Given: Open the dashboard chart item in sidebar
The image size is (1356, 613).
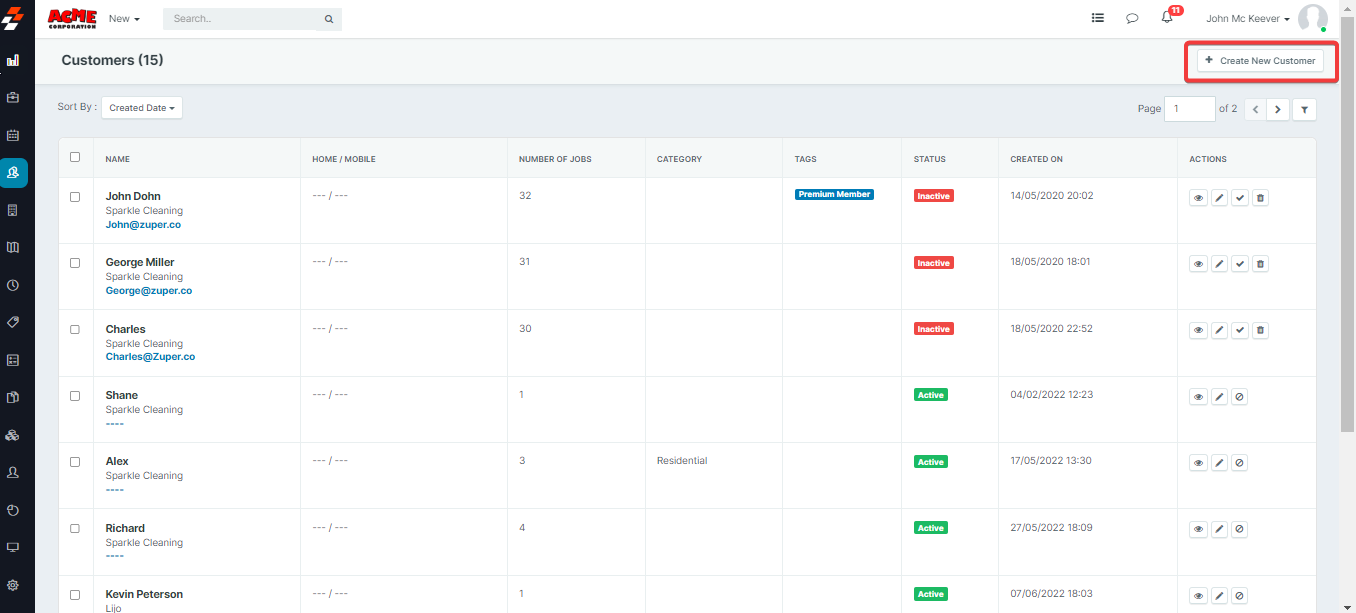Looking at the screenshot, I should pyautogui.click(x=13, y=60).
